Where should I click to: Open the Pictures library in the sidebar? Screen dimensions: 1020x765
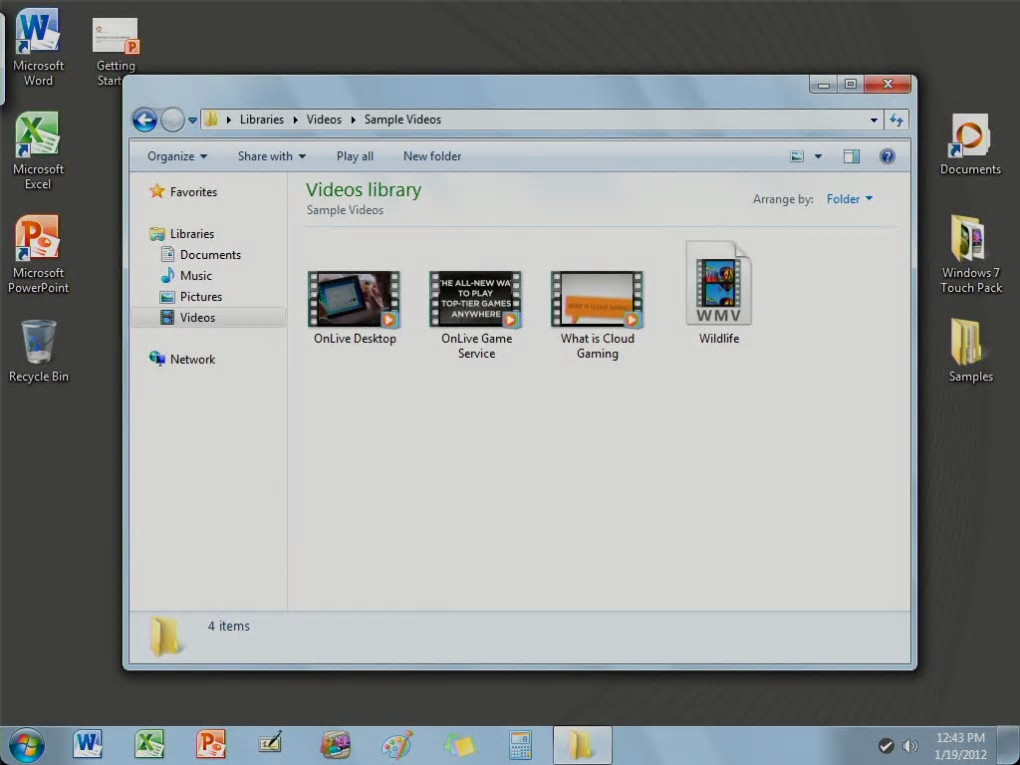tap(201, 297)
